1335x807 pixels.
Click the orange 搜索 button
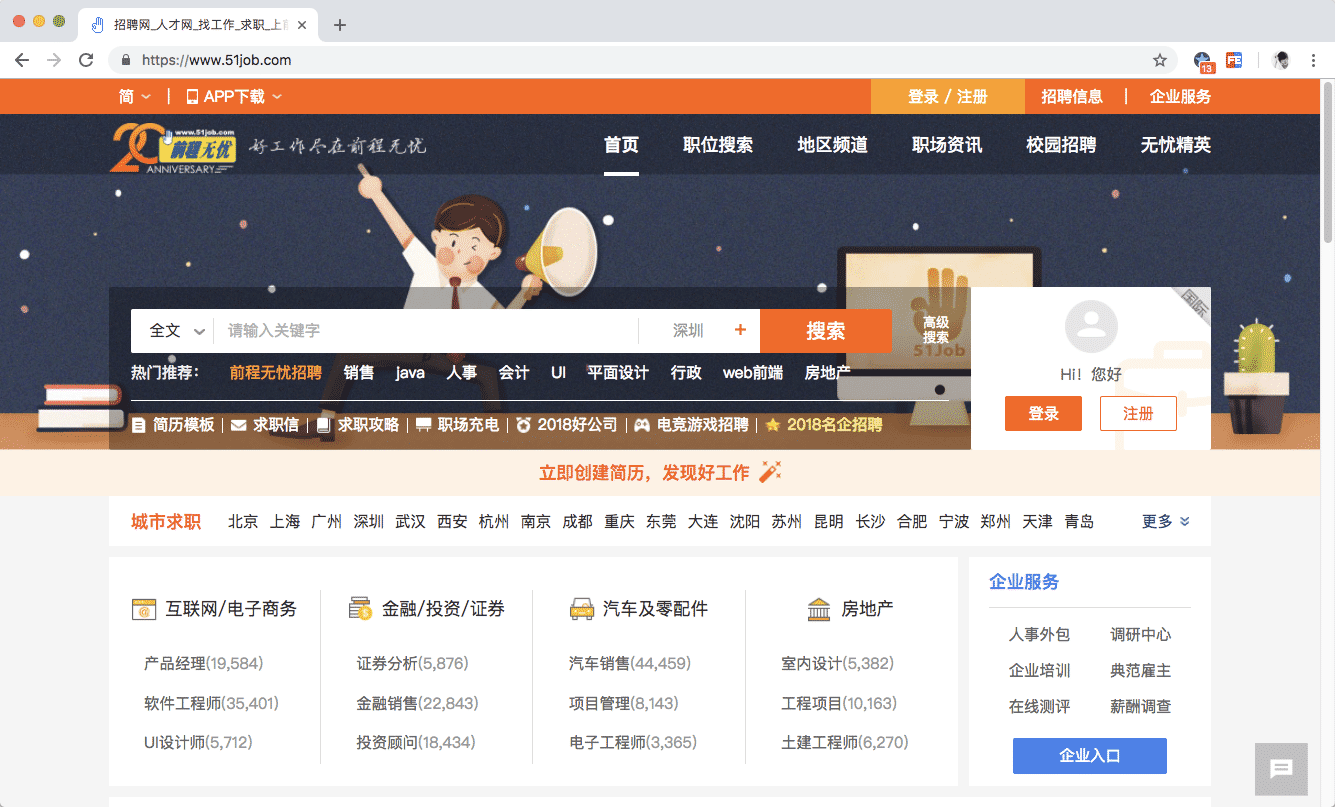(826, 331)
